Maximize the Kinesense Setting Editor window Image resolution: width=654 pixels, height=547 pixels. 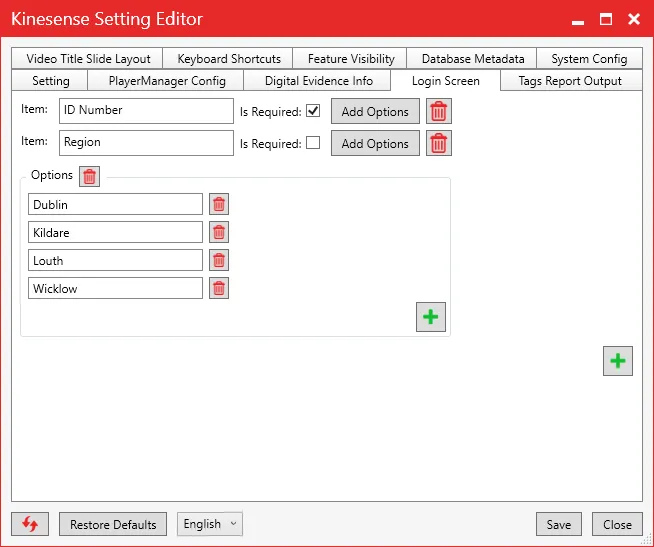(x=606, y=19)
